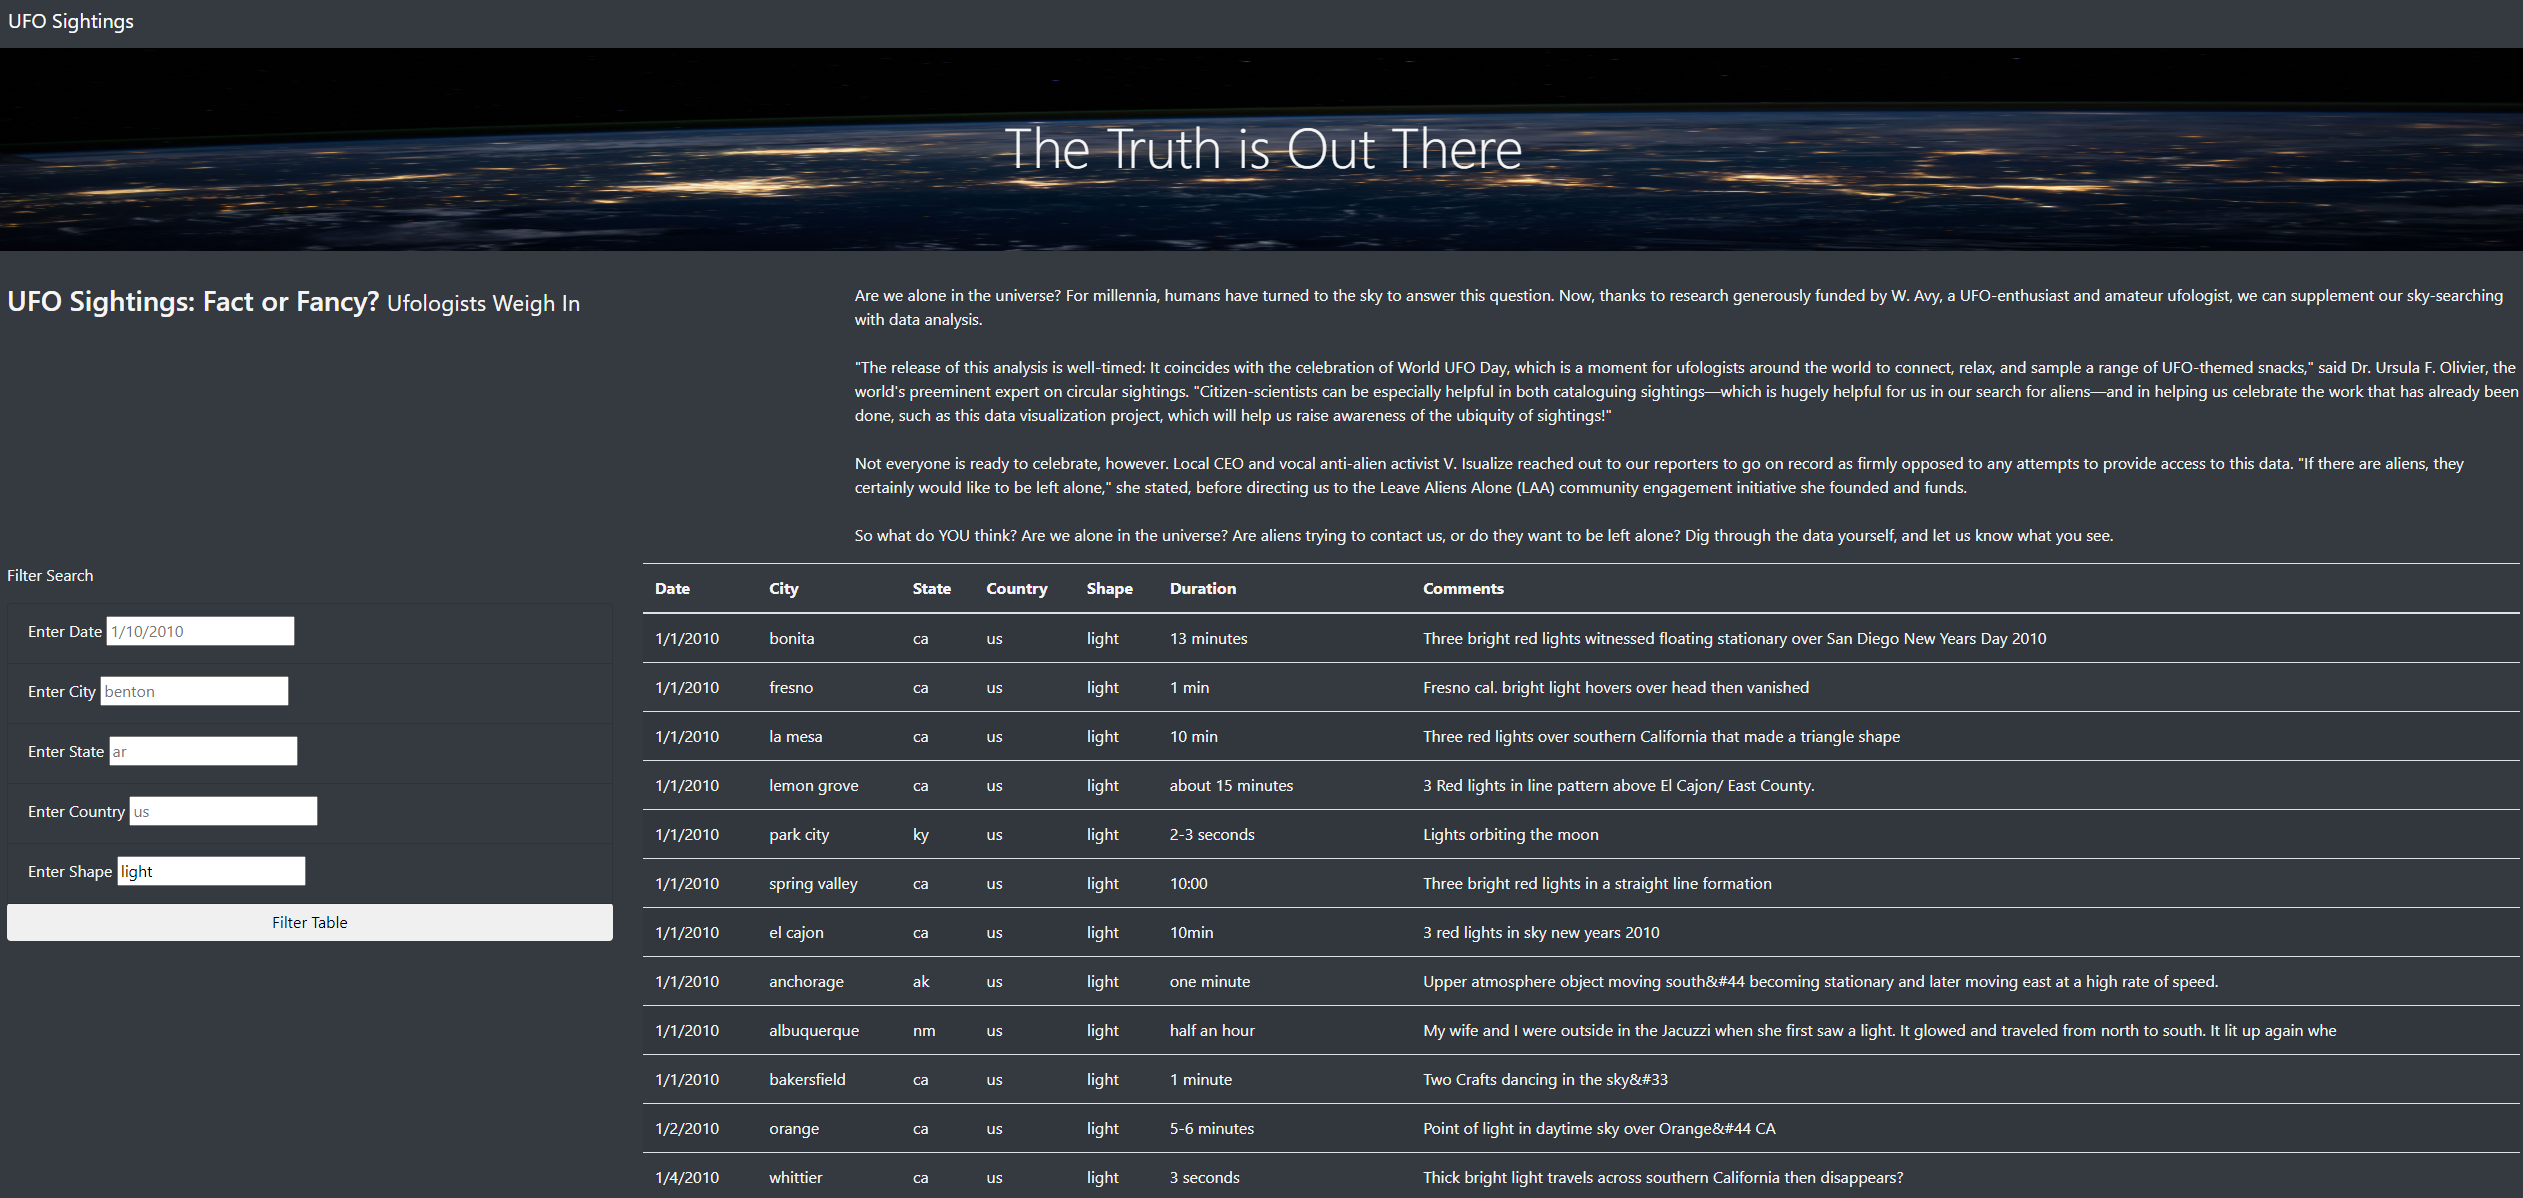The width and height of the screenshot is (2523, 1198).
Task: Click the Shape column header
Action: click(x=1109, y=588)
